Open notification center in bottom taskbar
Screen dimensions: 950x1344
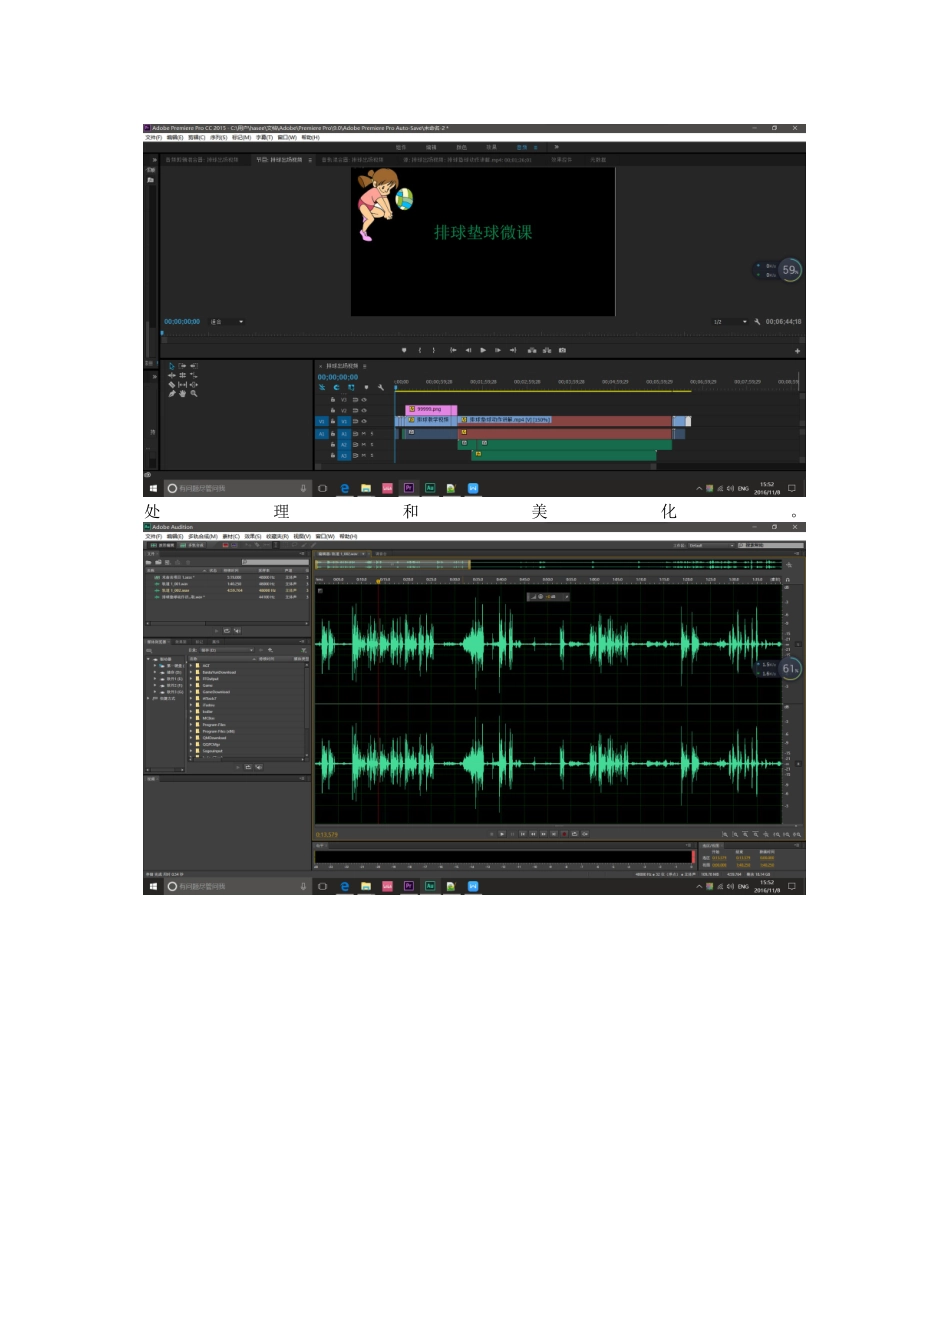tap(792, 886)
